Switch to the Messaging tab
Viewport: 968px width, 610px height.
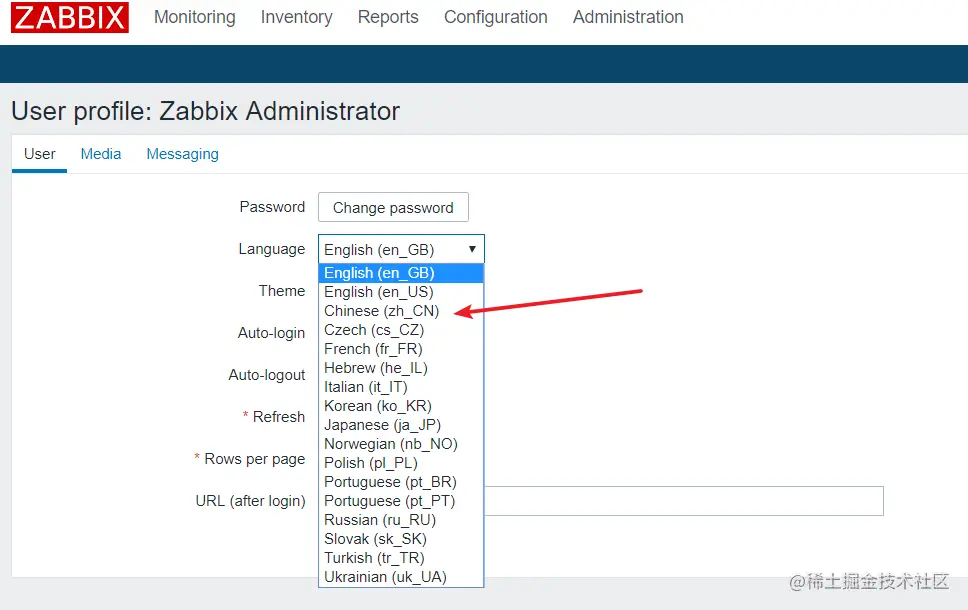coord(182,154)
